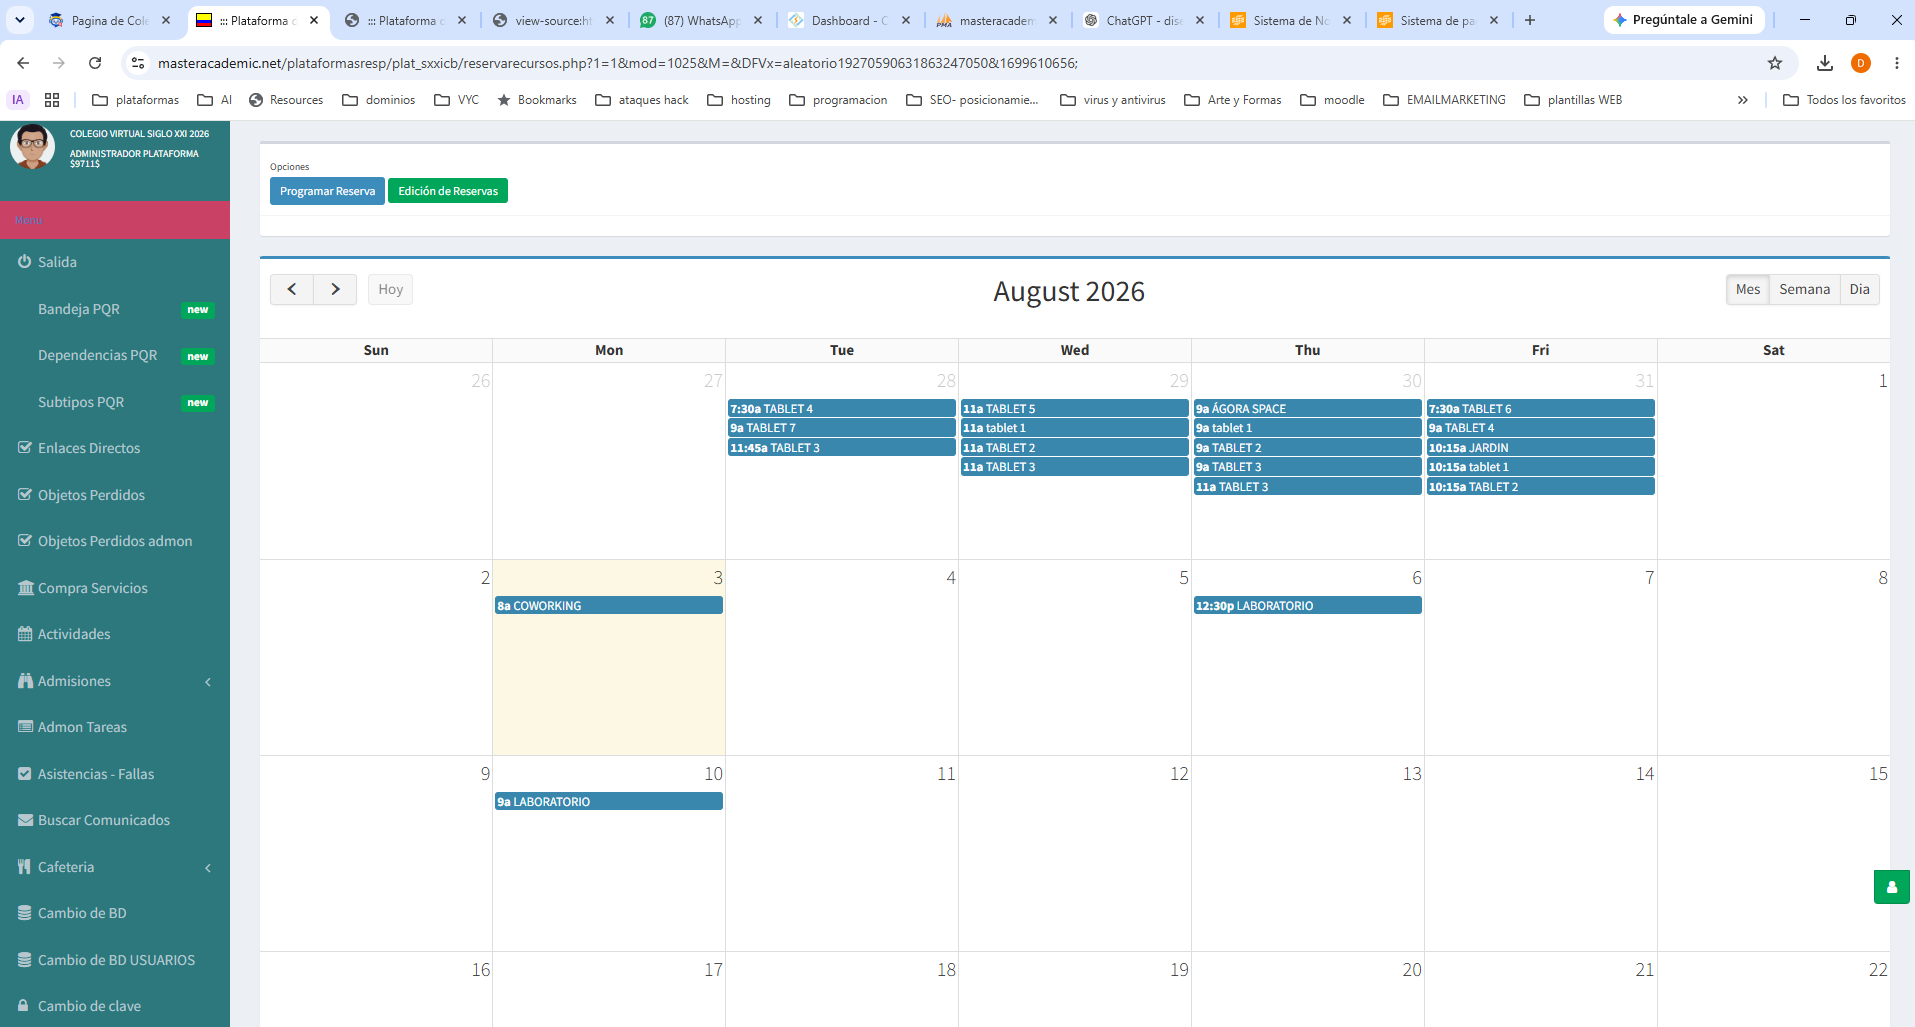This screenshot has height=1027, width=1915.
Task: Click the Salida power icon
Action: click(x=25, y=262)
